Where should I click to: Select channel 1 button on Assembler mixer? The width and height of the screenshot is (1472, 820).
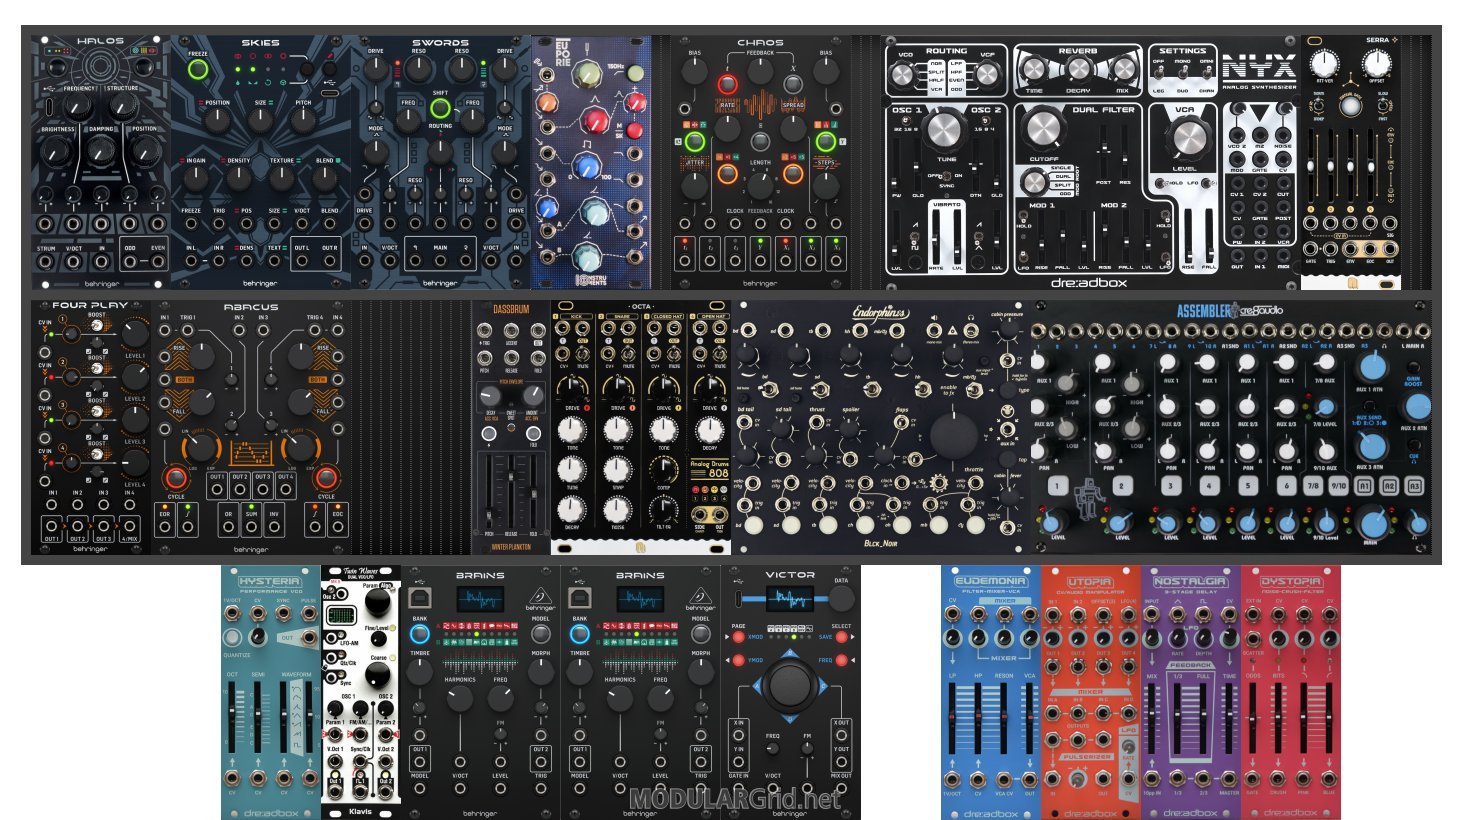point(1056,486)
